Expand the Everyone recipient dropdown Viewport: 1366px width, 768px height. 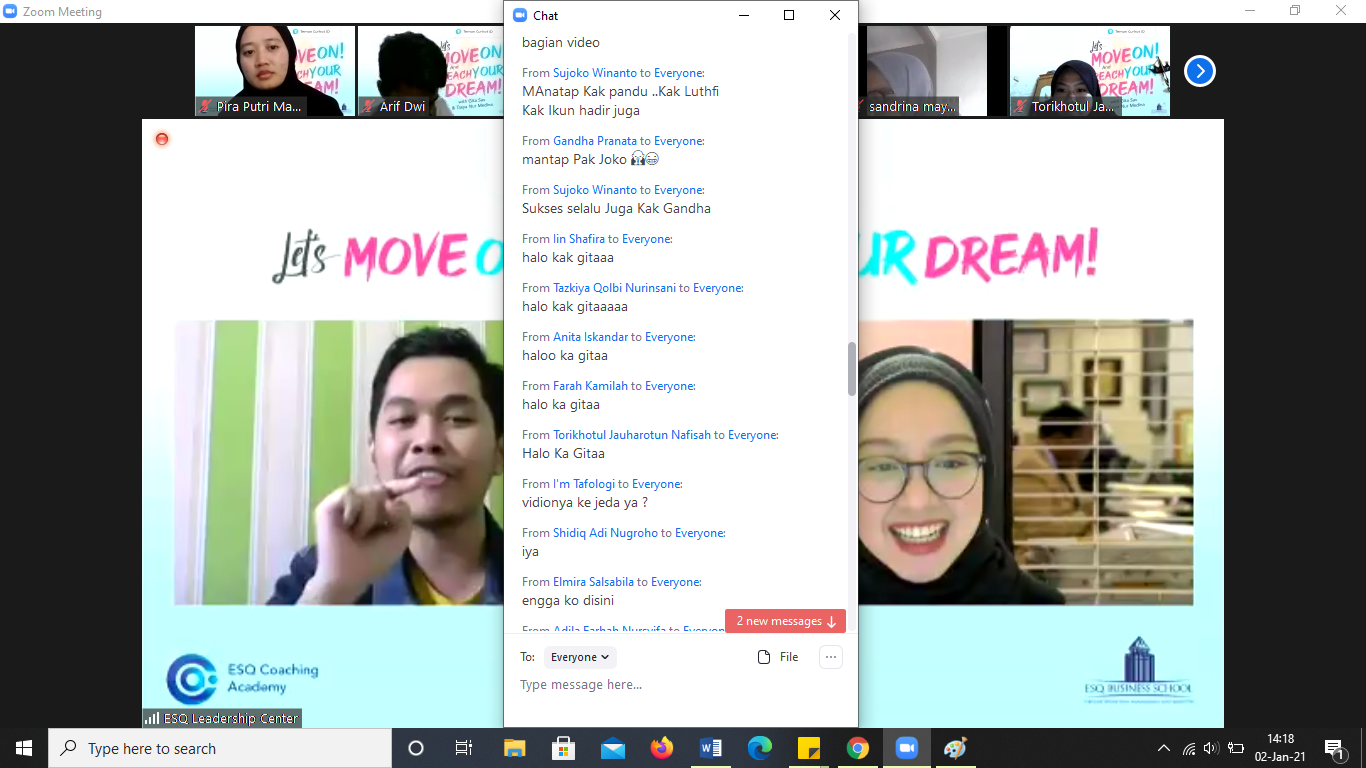(x=580, y=657)
